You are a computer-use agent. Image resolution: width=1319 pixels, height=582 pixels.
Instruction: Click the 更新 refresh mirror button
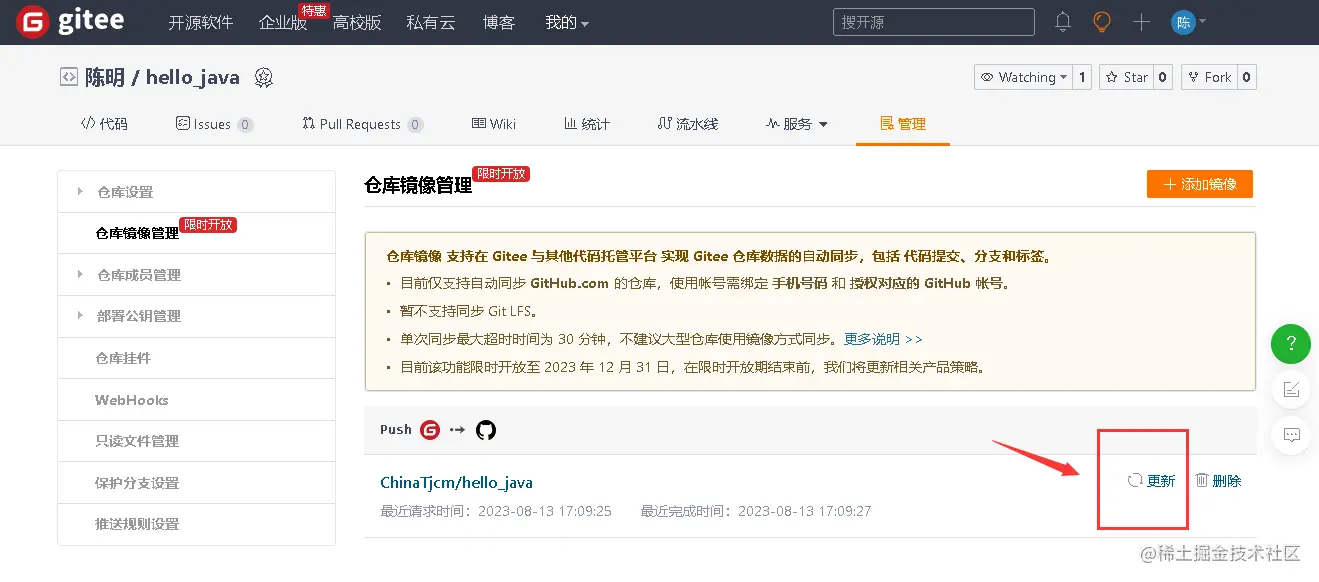(x=1151, y=481)
